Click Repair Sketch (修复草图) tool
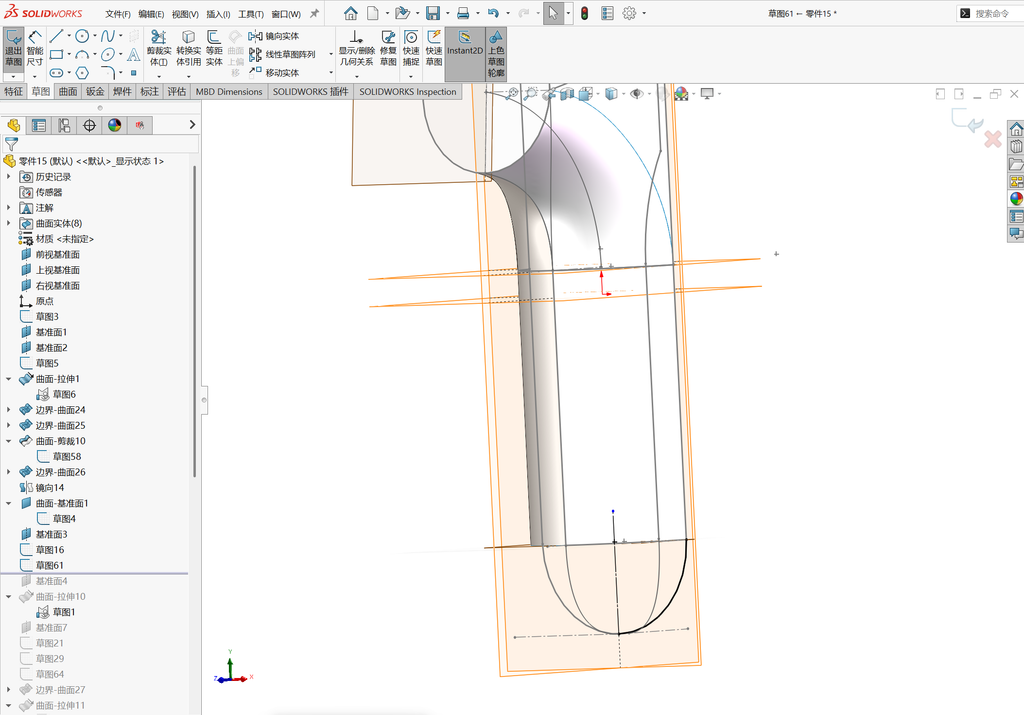Screen dimensions: 1024x715 [x=388, y=48]
